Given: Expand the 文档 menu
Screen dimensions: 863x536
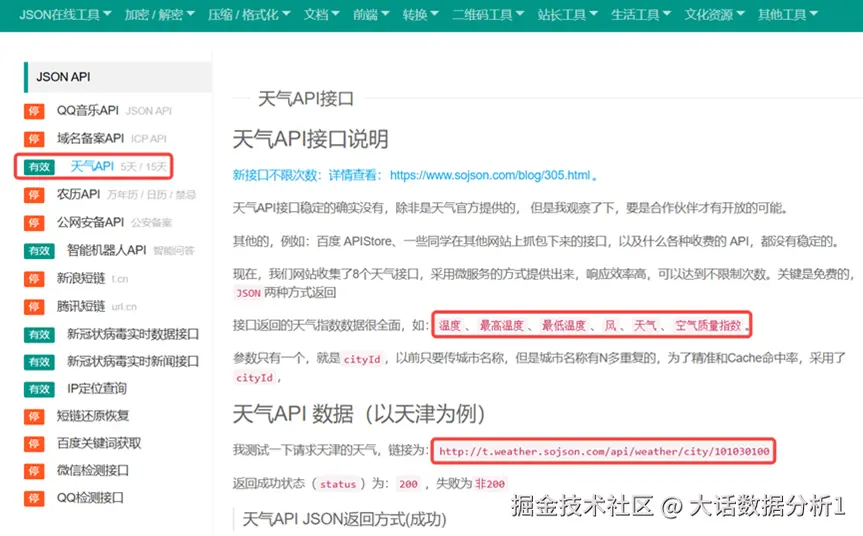Looking at the screenshot, I should tap(321, 15).
